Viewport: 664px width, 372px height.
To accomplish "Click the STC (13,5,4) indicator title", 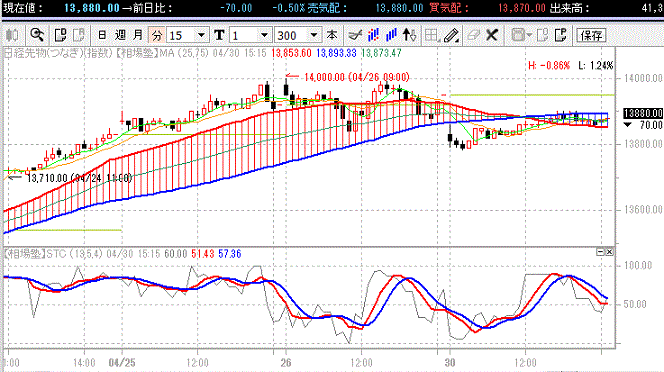I will click(x=75, y=254).
